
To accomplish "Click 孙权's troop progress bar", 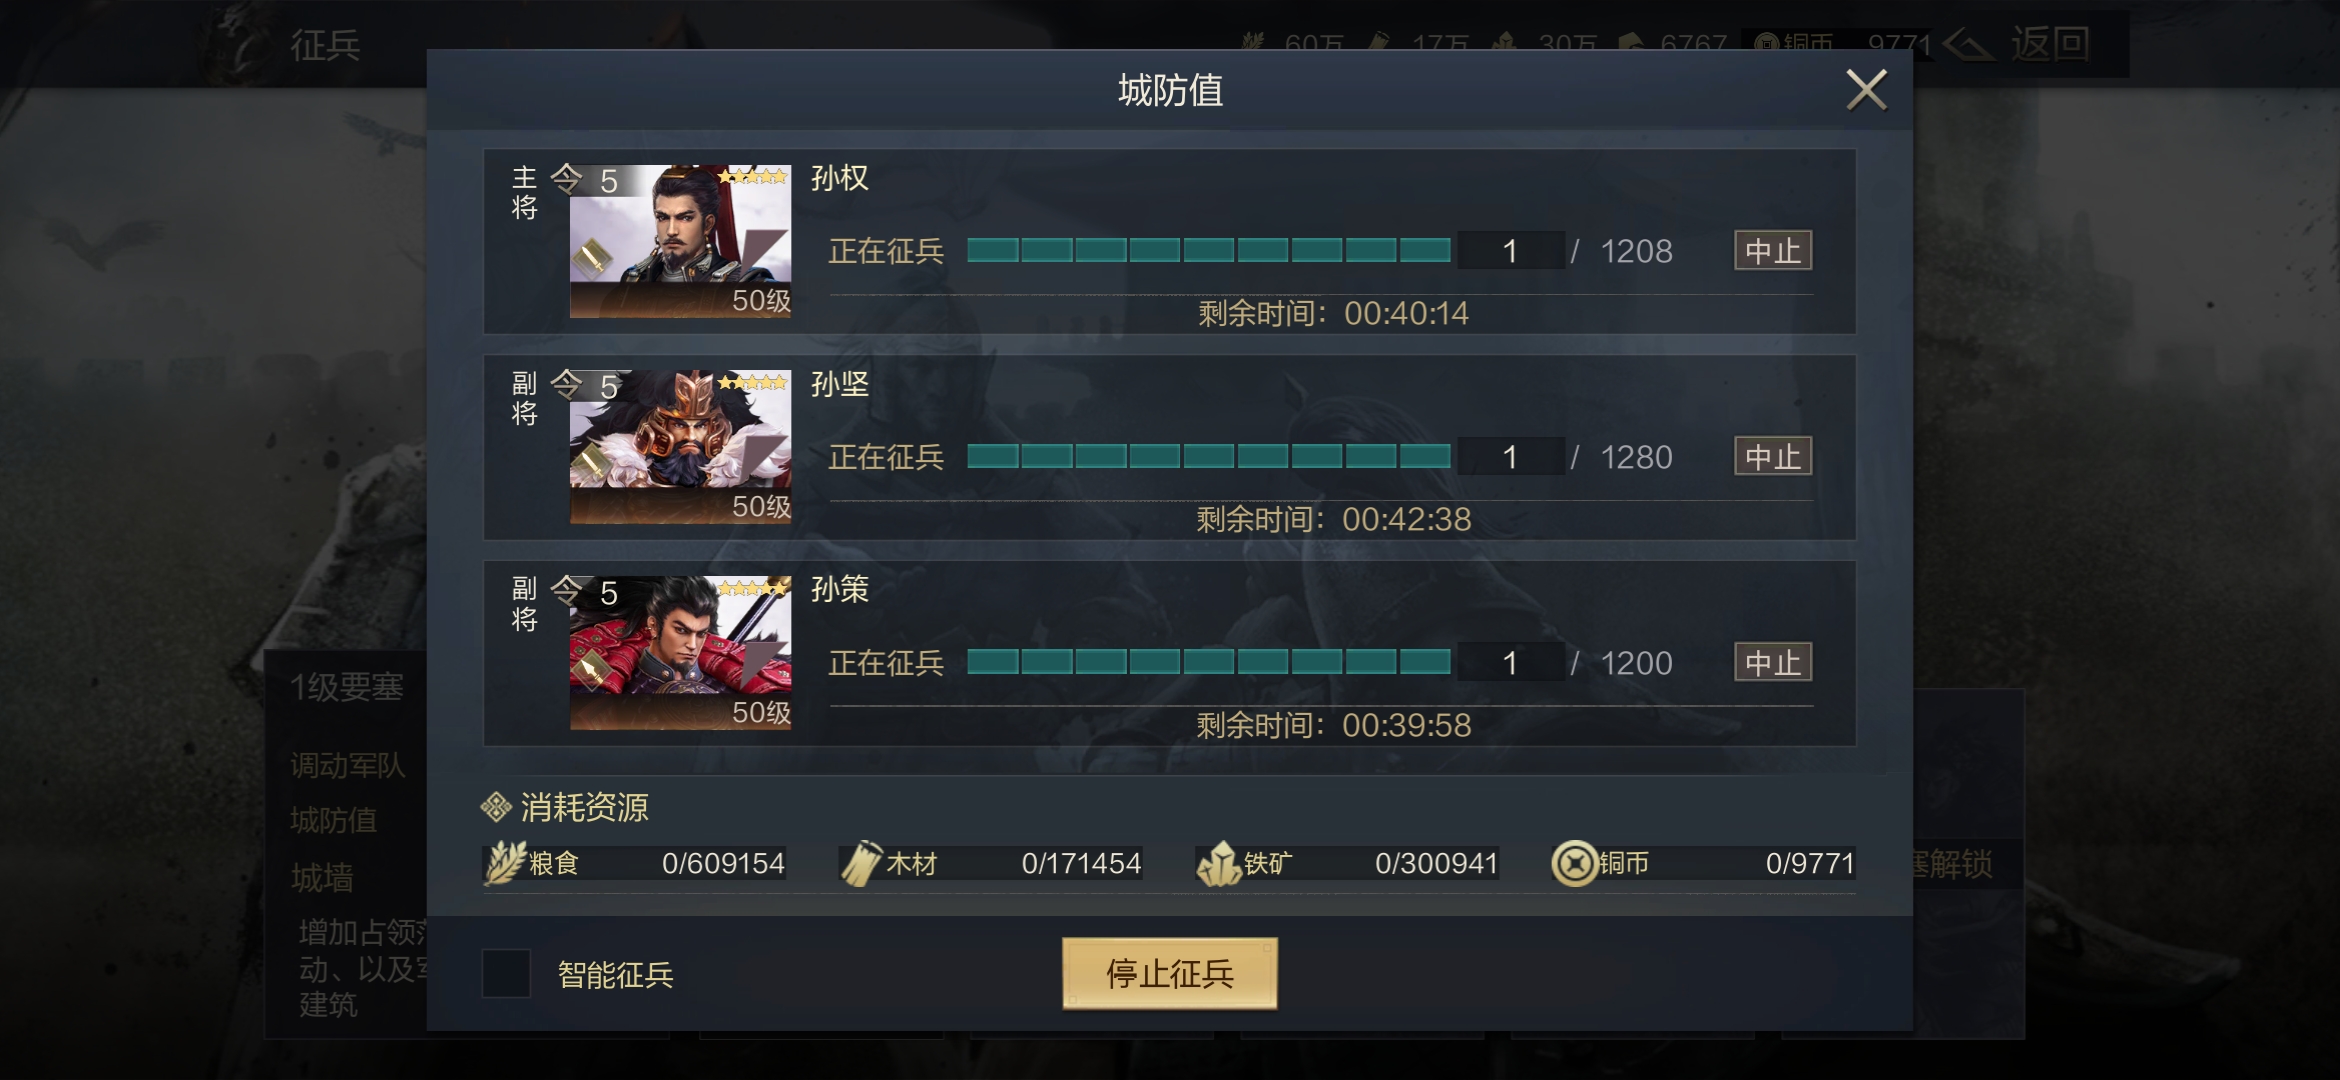I will click(x=1209, y=250).
